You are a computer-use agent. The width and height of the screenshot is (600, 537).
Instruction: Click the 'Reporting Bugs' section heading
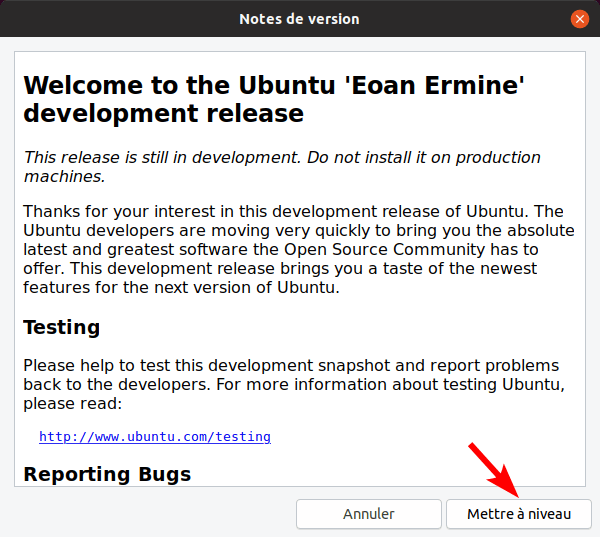tap(107, 473)
